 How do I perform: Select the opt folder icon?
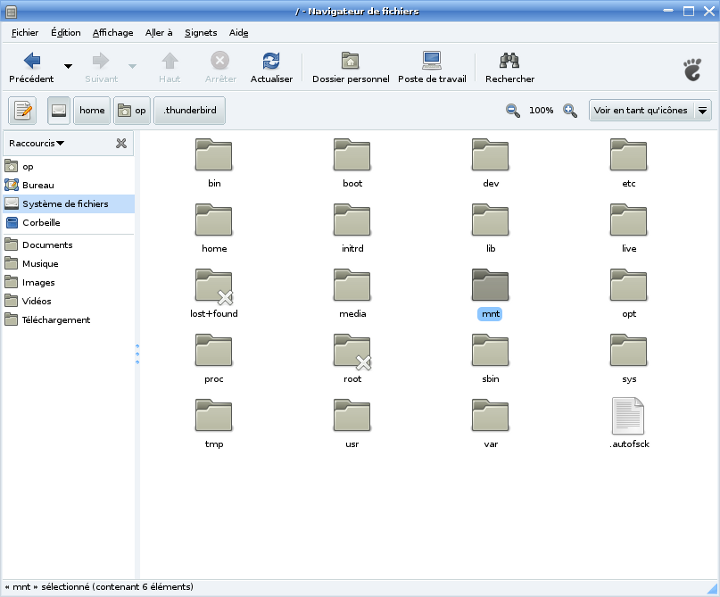(x=629, y=285)
